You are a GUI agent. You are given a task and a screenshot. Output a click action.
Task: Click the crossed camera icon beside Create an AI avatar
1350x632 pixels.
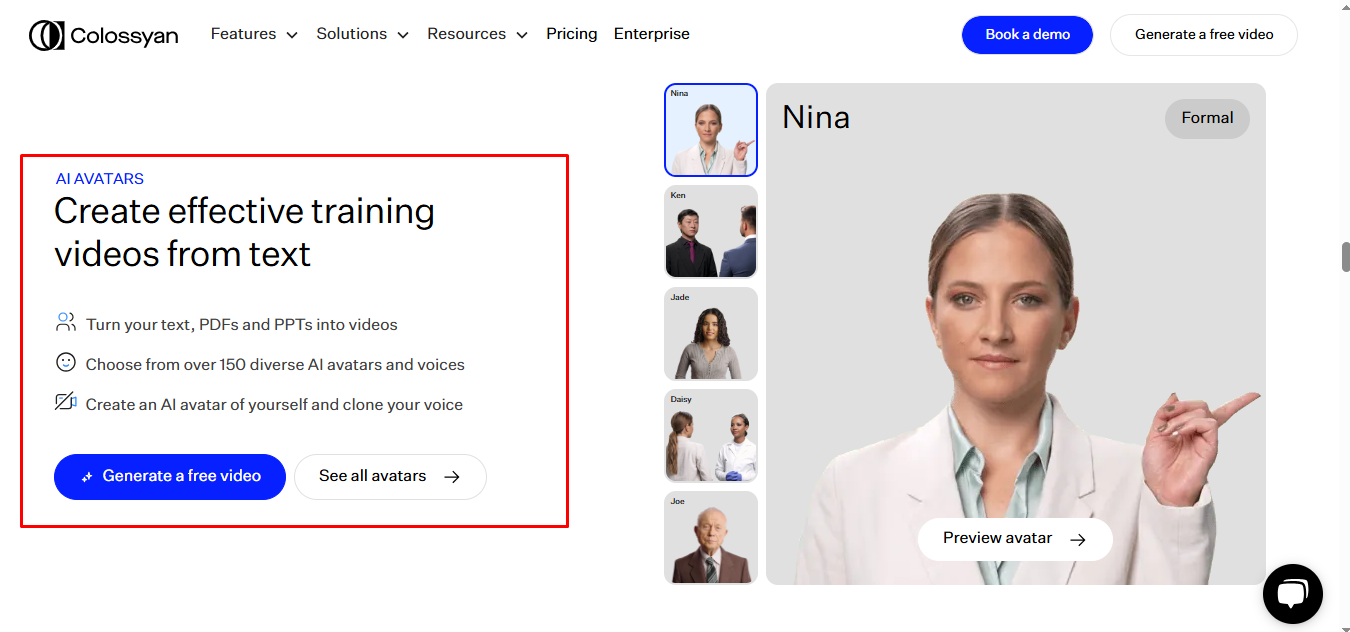pyautogui.click(x=66, y=402)
